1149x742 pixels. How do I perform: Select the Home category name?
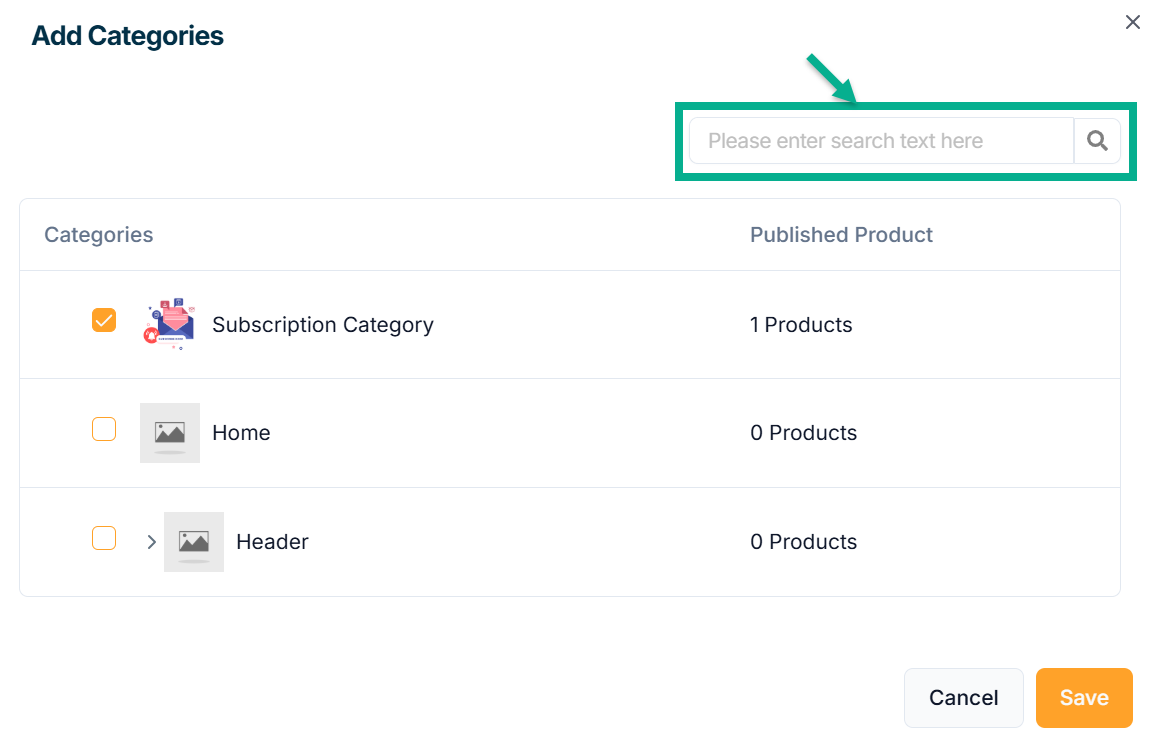pyautogui.click(x=241, y=433)
